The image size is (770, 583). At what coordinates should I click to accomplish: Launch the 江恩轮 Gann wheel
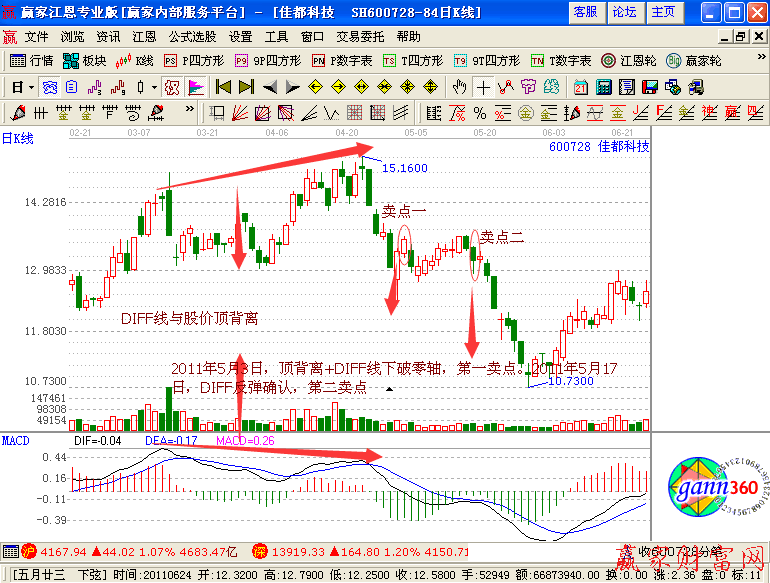point(629,60)
